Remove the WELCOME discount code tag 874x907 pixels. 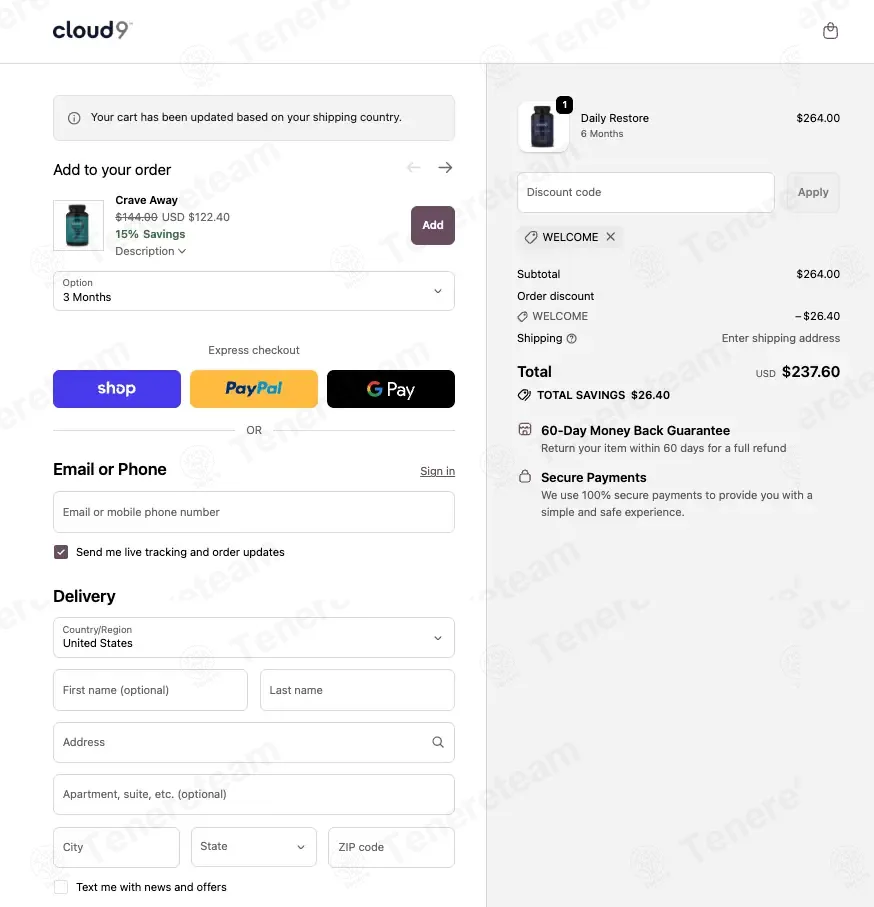611,237
